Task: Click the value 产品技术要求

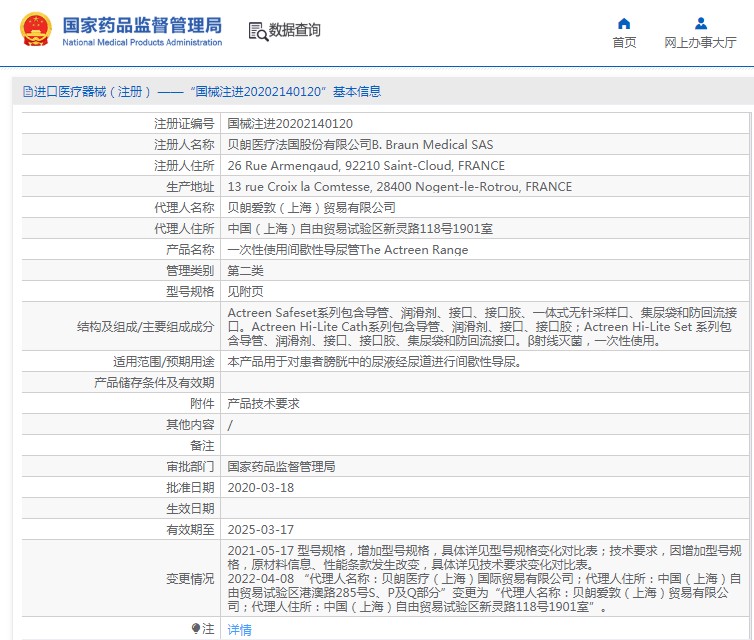Action: [264, 403]
